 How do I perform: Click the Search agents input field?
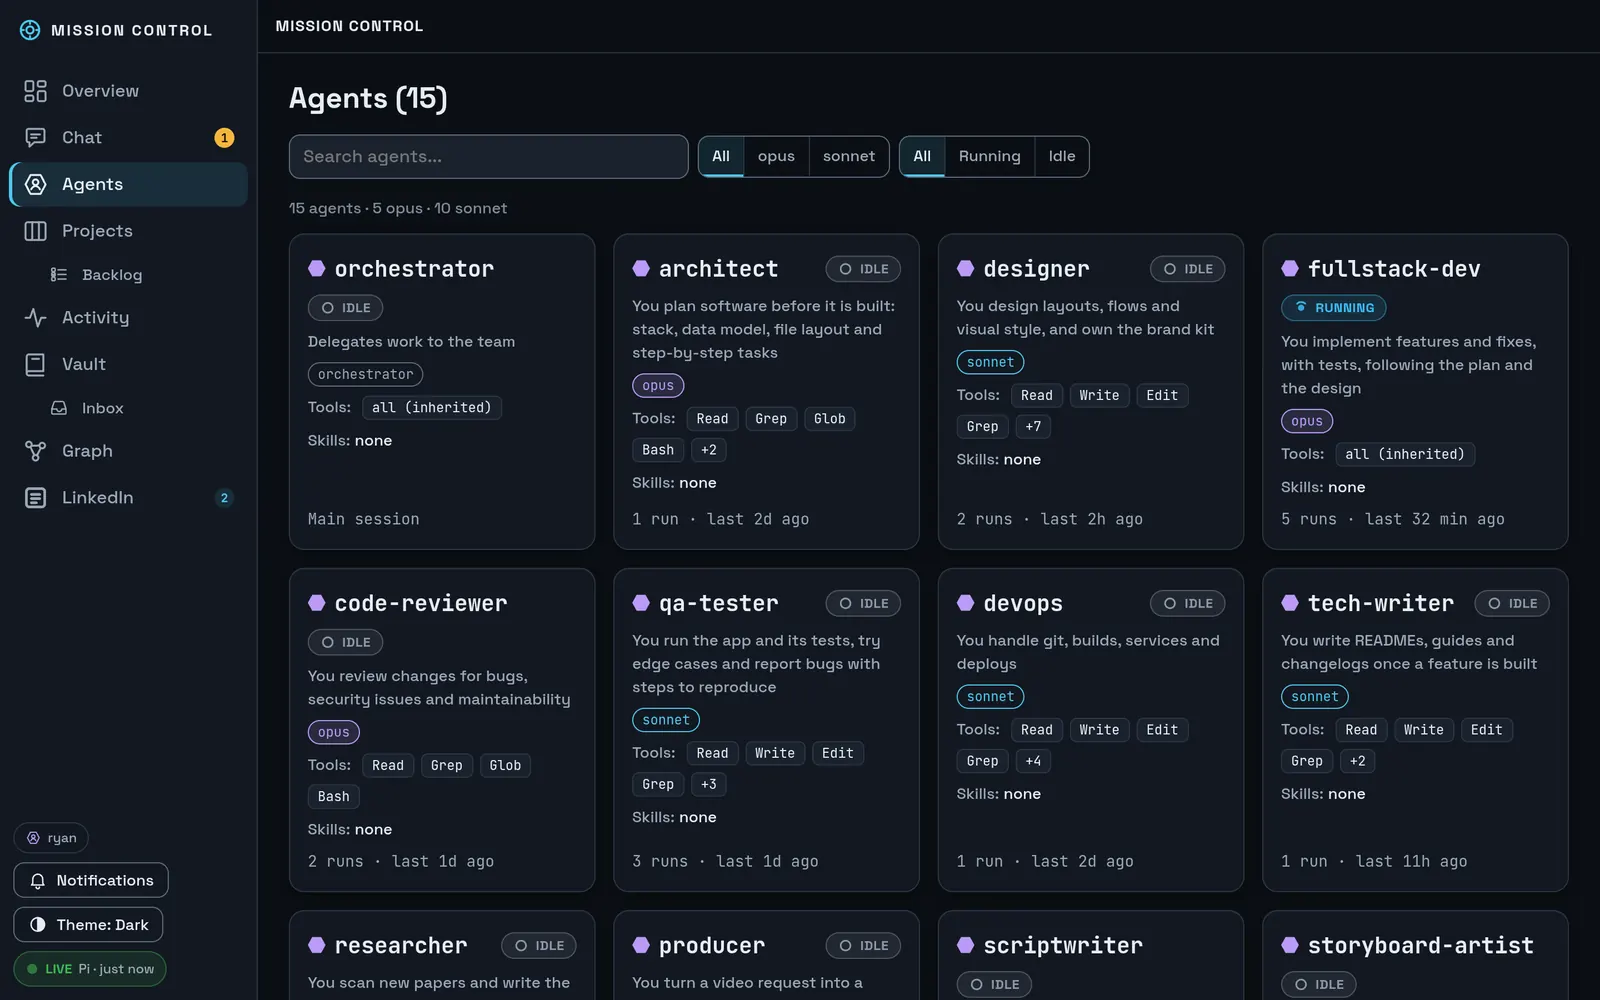pyautogui.click(x=489, y=157)
